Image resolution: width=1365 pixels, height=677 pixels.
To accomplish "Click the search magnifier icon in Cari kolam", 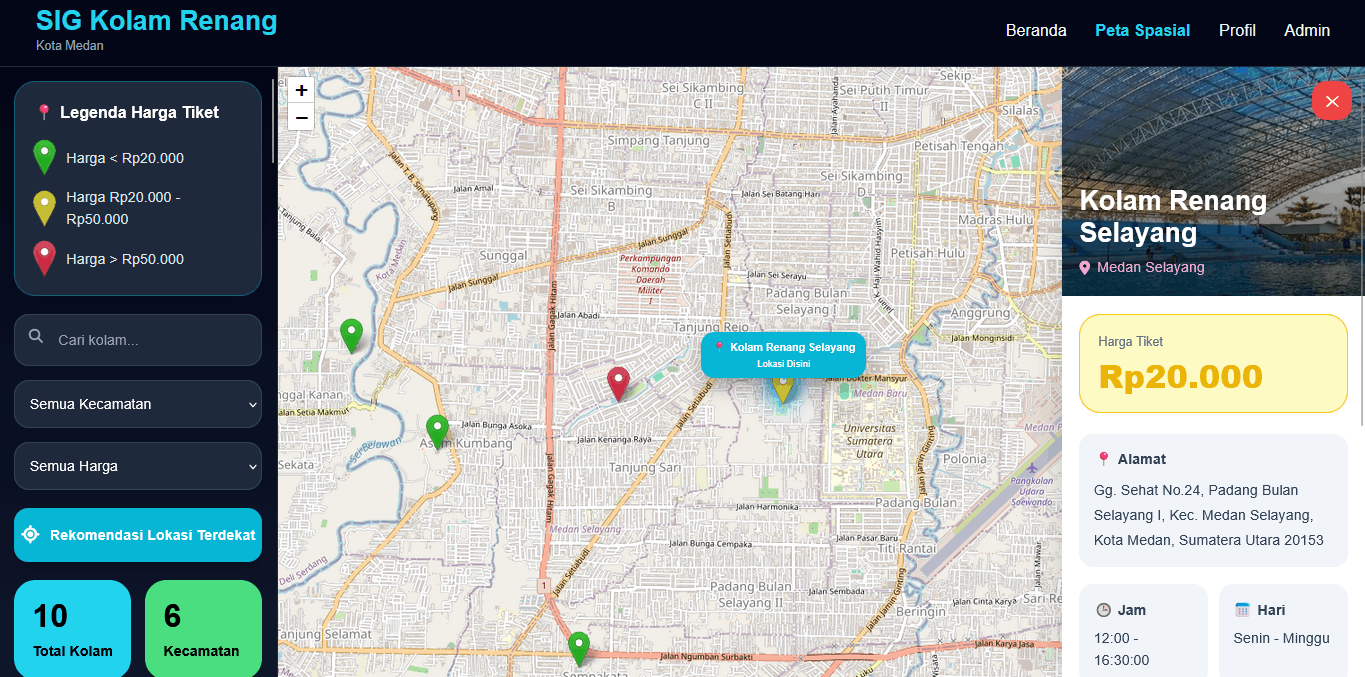I will 37,337.
